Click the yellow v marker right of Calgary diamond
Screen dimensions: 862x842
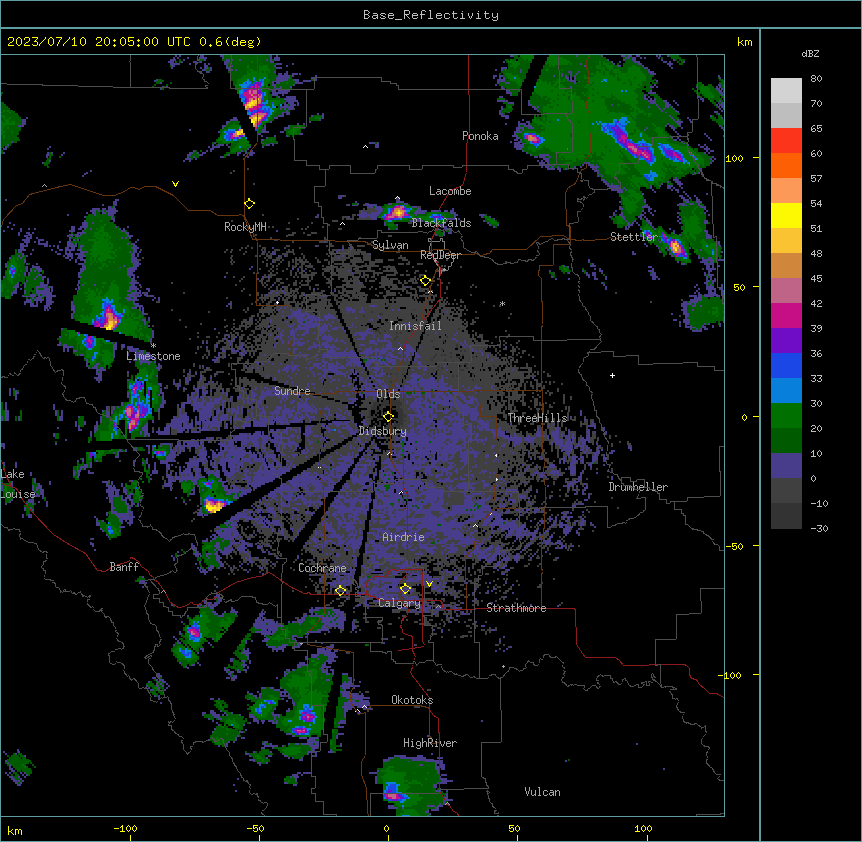[429, 584]
